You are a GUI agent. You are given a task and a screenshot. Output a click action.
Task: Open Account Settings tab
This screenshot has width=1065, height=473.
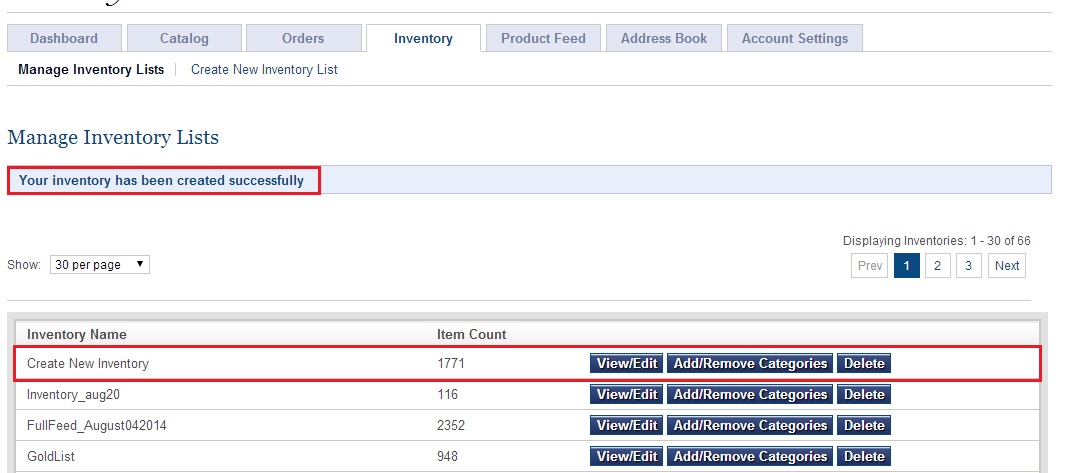pyautogui.click(x=794, y=38)
